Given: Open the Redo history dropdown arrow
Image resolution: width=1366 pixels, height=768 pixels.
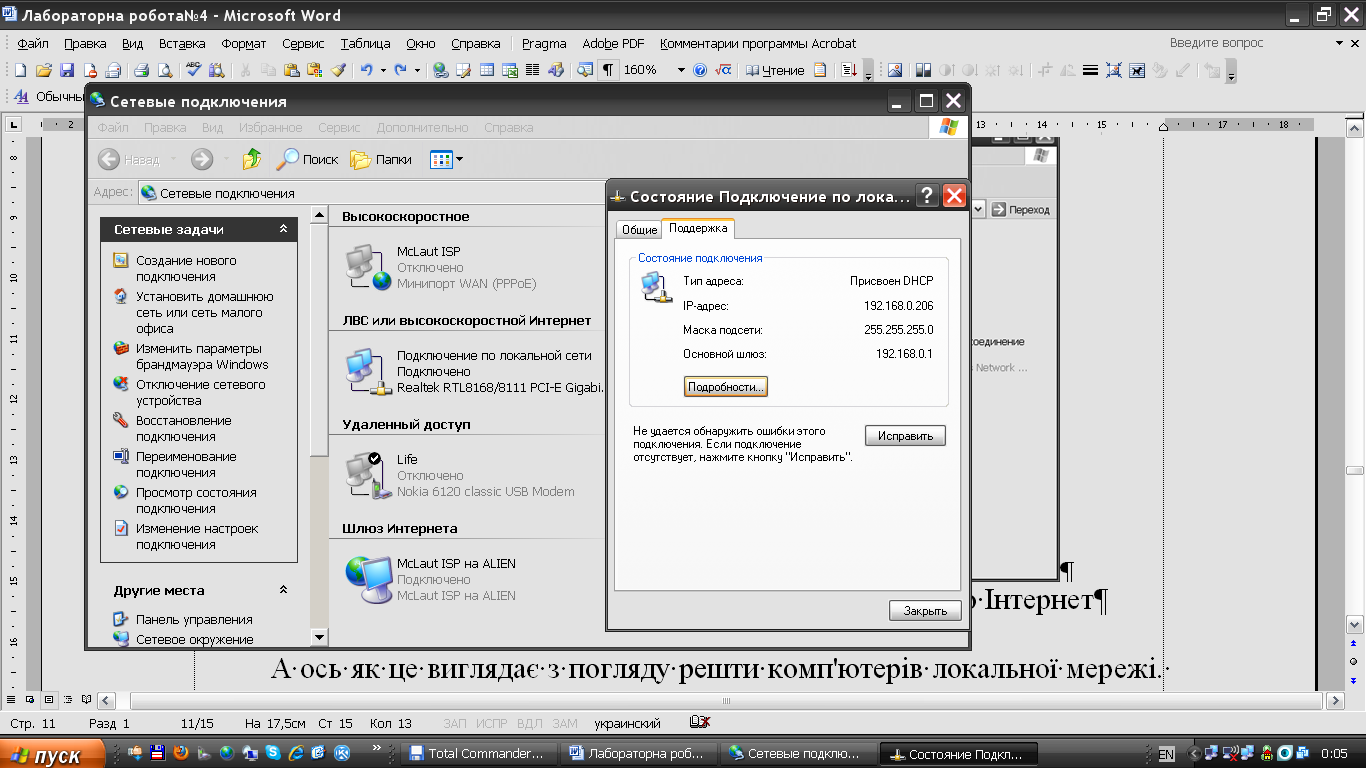Looking at the screenshot, I should (x=417, y=70).
